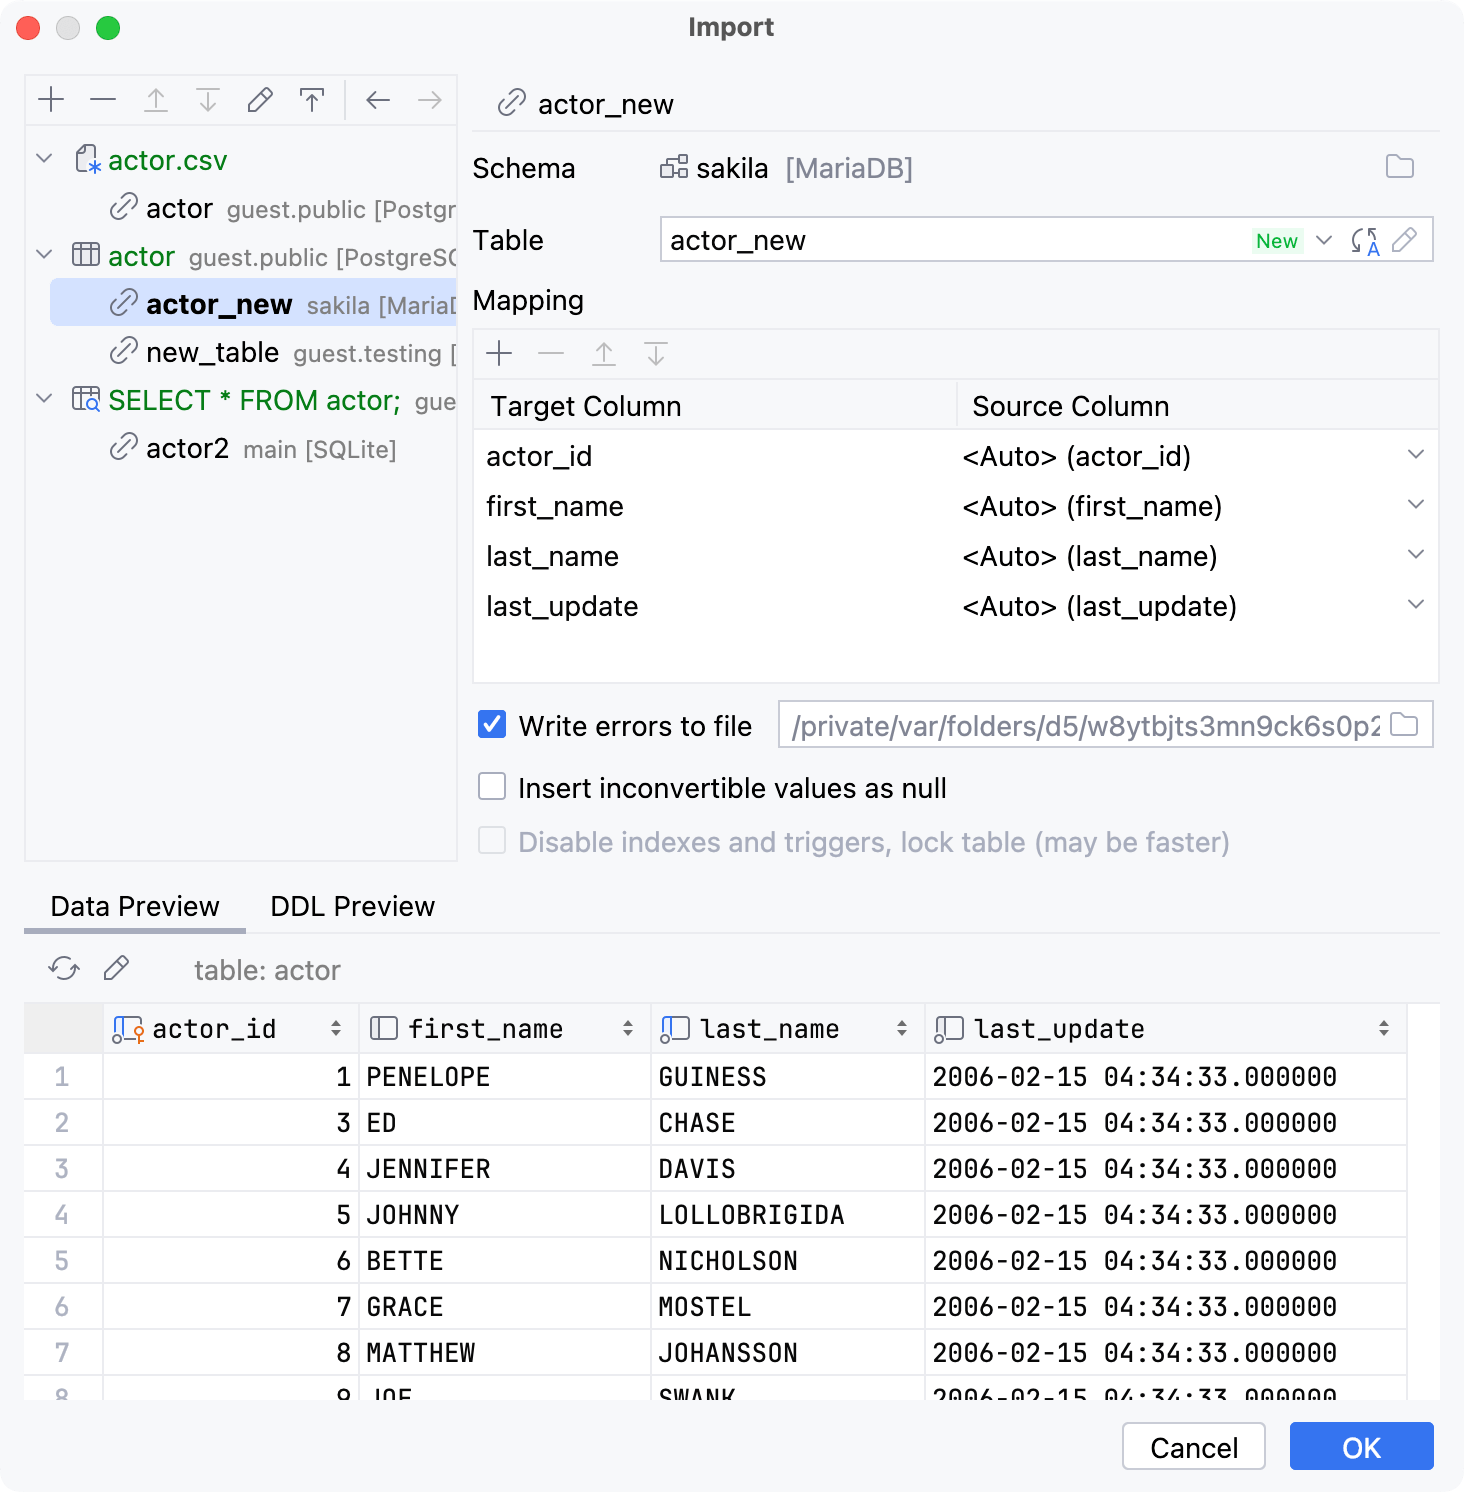Uncheck Write errors to file
Image resolution: width=1464 pixels, height=1492 pixels.
[491, 725]
